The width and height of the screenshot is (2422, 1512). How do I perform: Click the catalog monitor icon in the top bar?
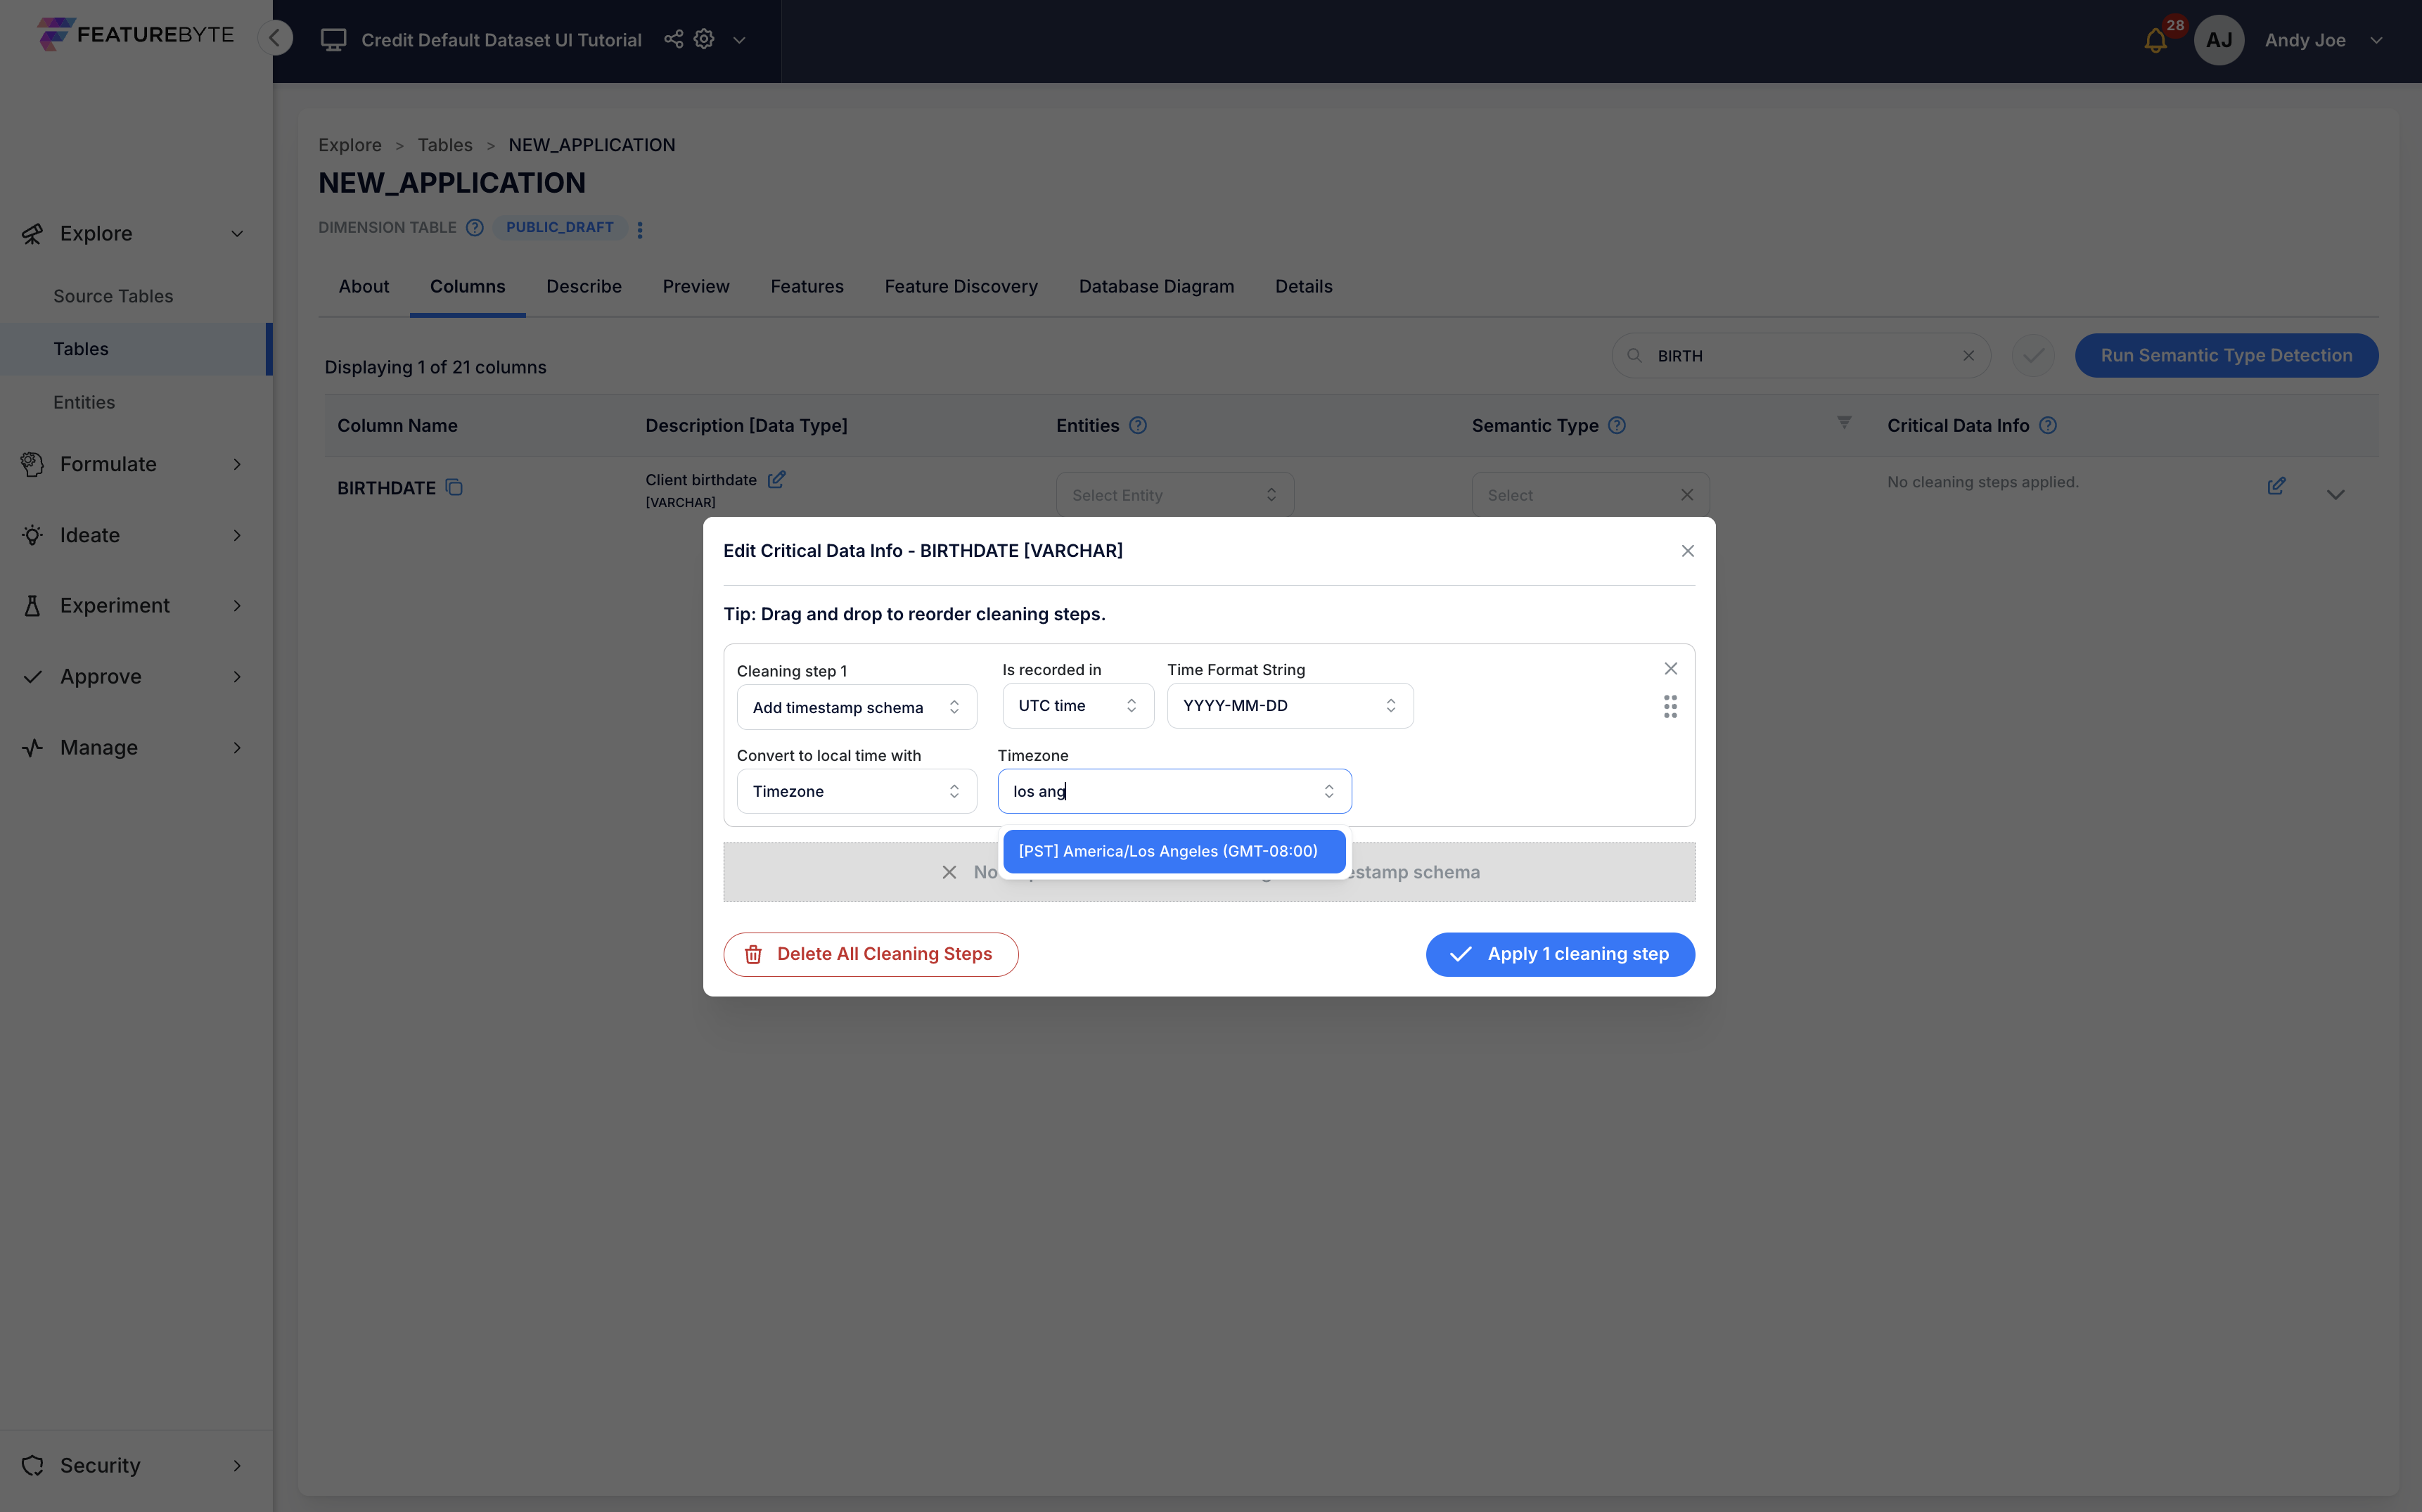click(x=333, y=40)
